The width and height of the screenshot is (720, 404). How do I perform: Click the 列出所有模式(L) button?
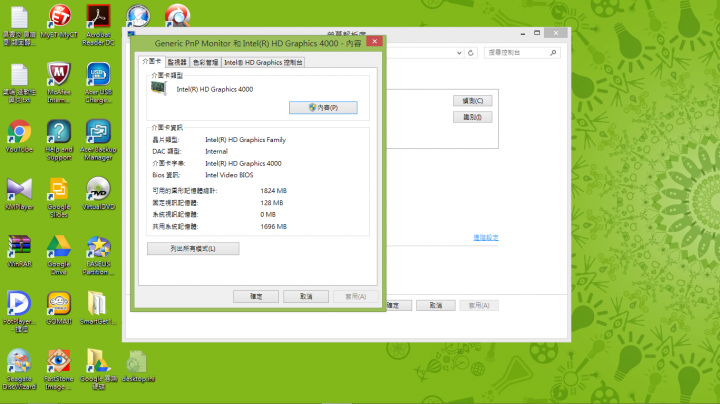coord(193,248)
